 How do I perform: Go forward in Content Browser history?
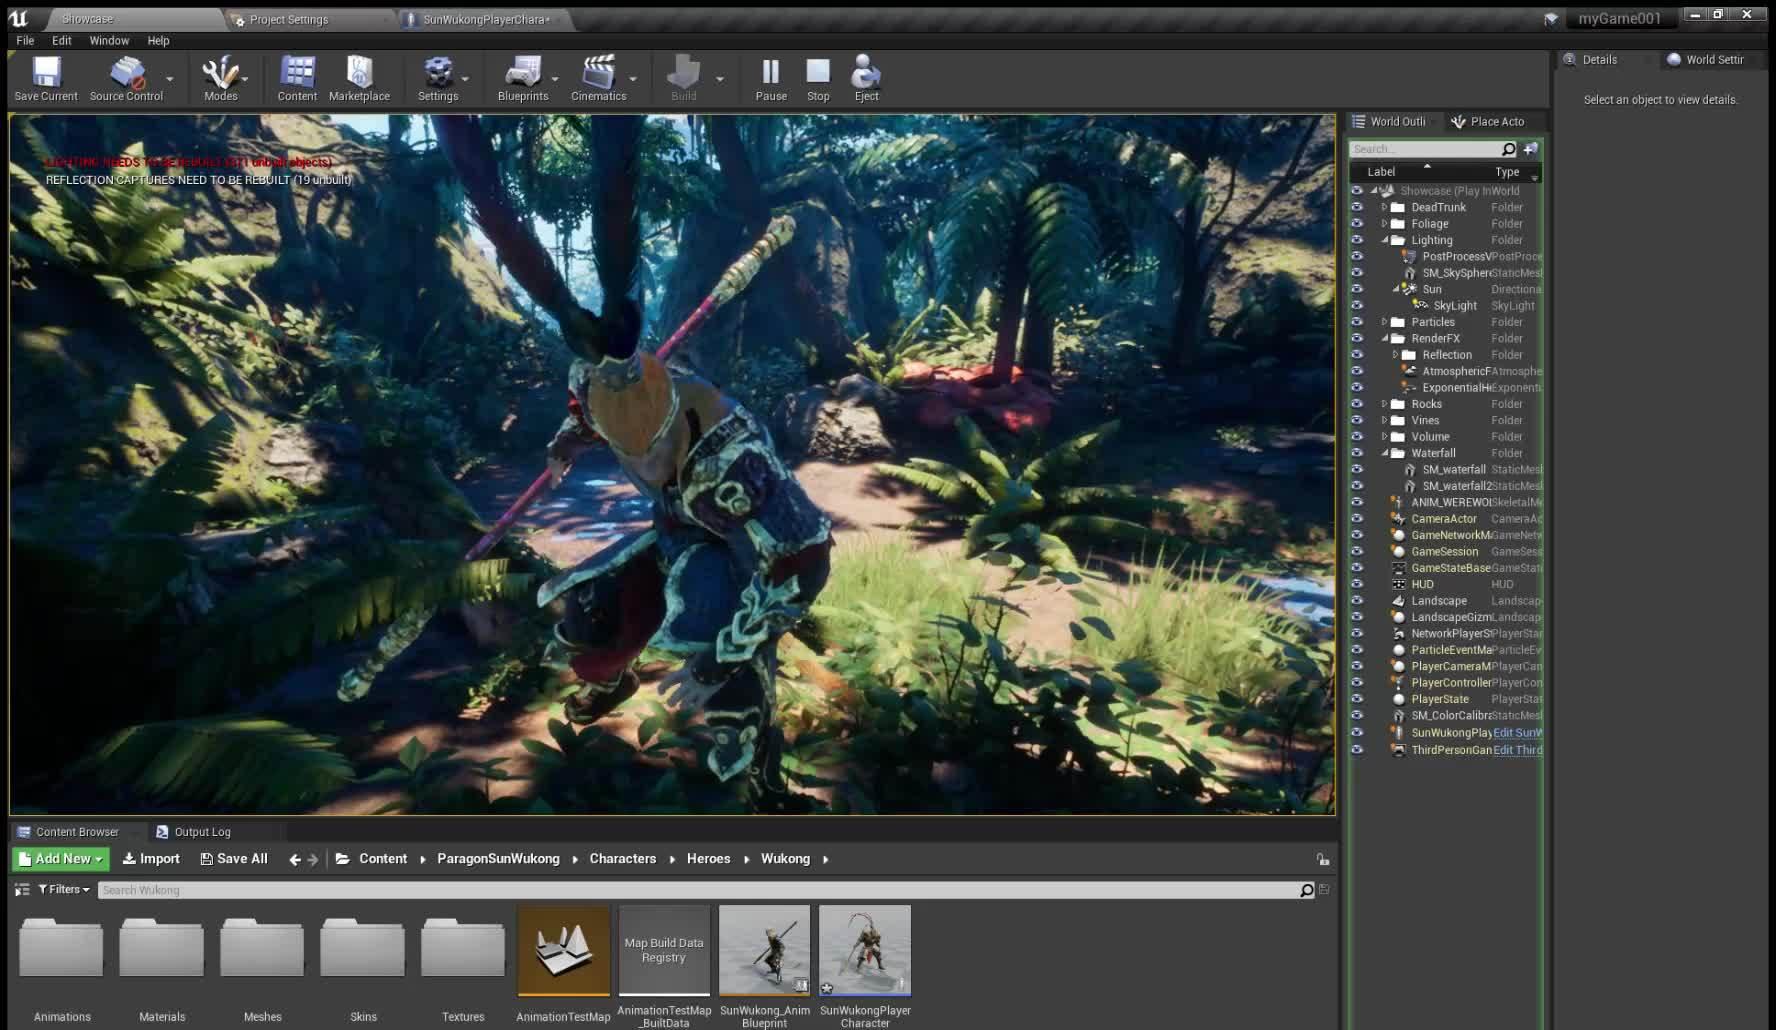click(x=313, y=859)
